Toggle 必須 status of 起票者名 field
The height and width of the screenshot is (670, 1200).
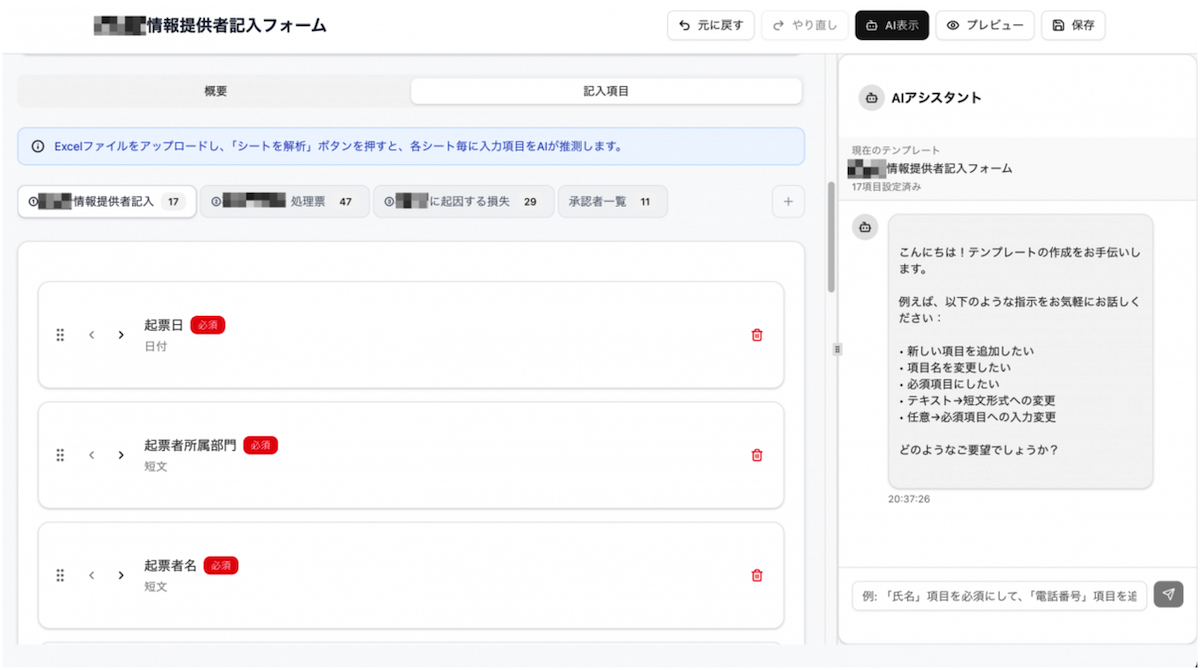tap(220, 565)
